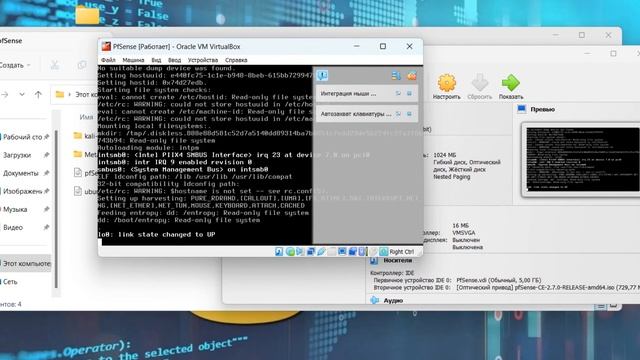Toggle the notification center speech-bubble icon
Image resolution: width=640 pixels, height=360 pixels.
(322, 76)
